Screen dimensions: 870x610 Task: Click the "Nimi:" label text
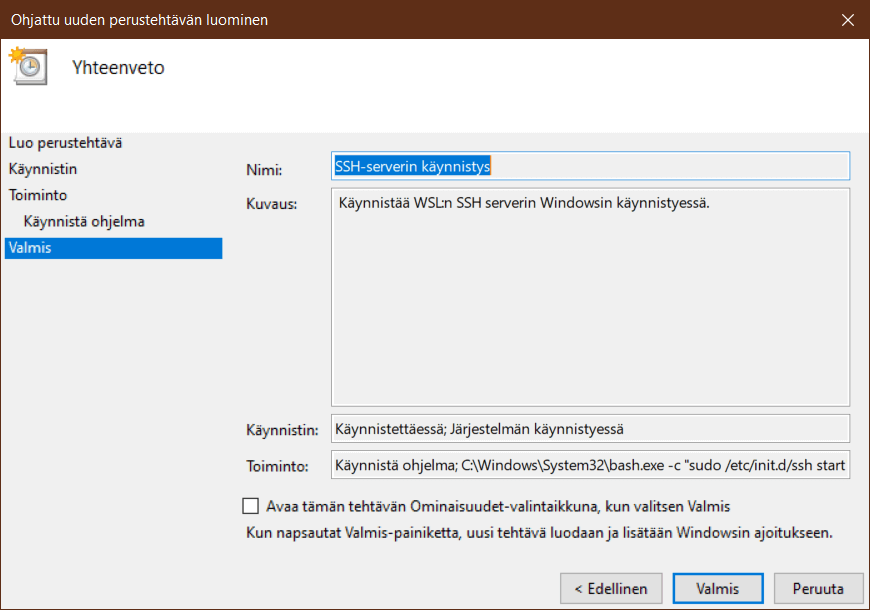click(x=264, y=170)
